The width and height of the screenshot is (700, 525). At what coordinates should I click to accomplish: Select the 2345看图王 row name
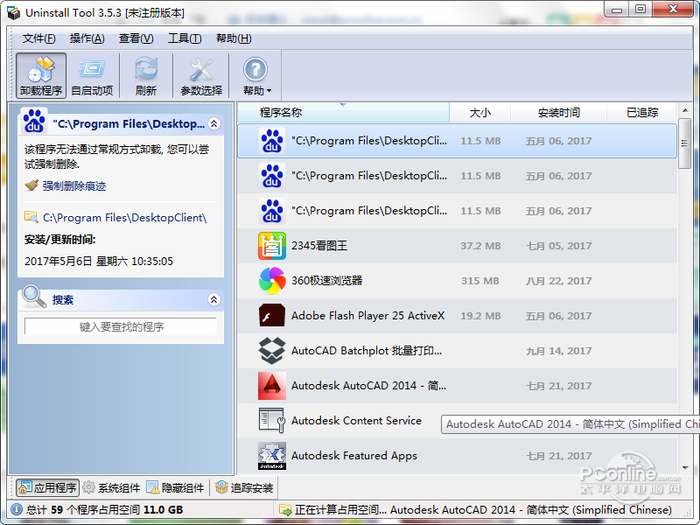point(319,246)
